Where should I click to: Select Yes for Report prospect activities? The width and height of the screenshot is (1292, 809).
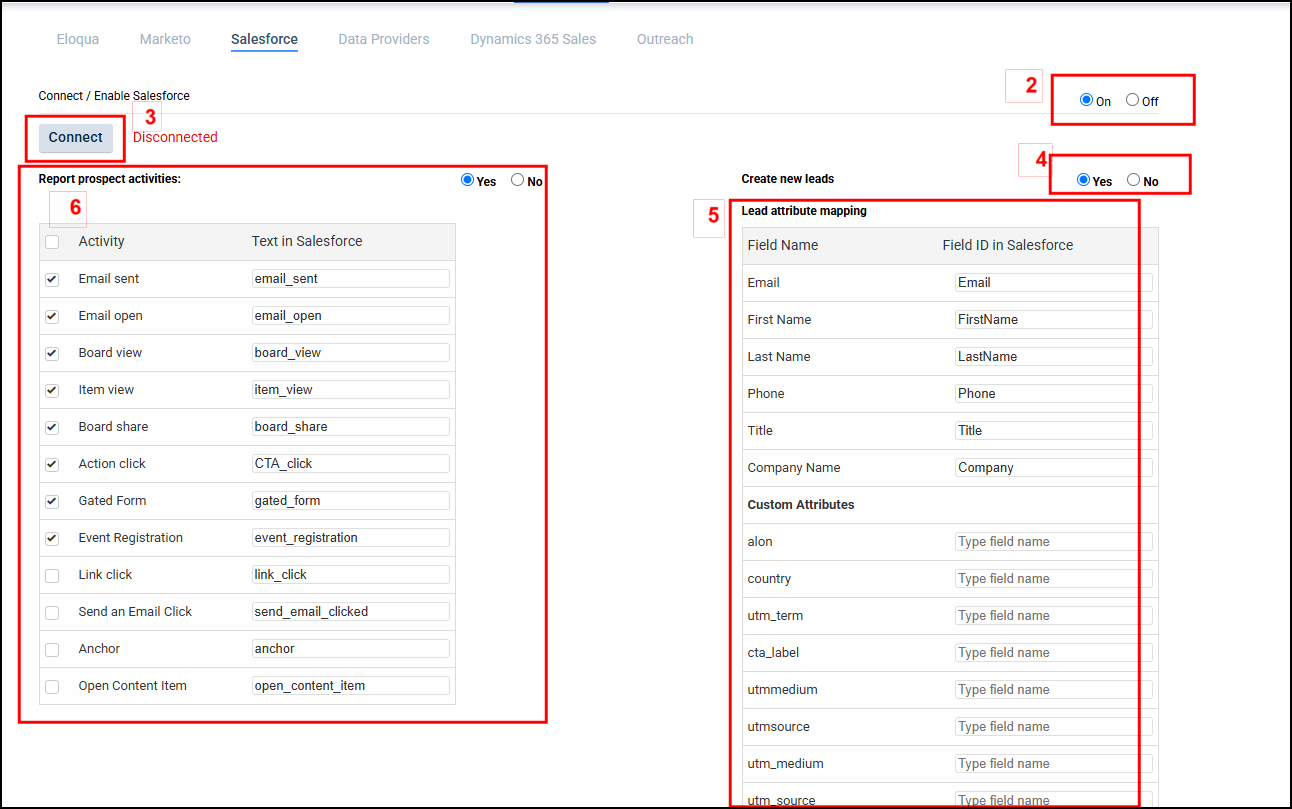point(467,181)
